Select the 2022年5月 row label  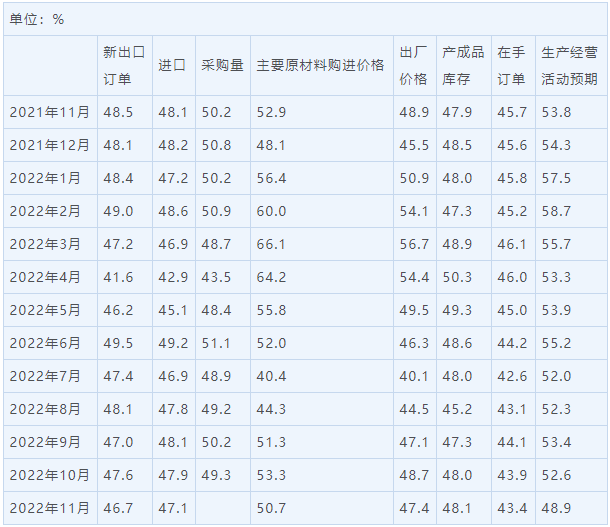pos(45,311)
